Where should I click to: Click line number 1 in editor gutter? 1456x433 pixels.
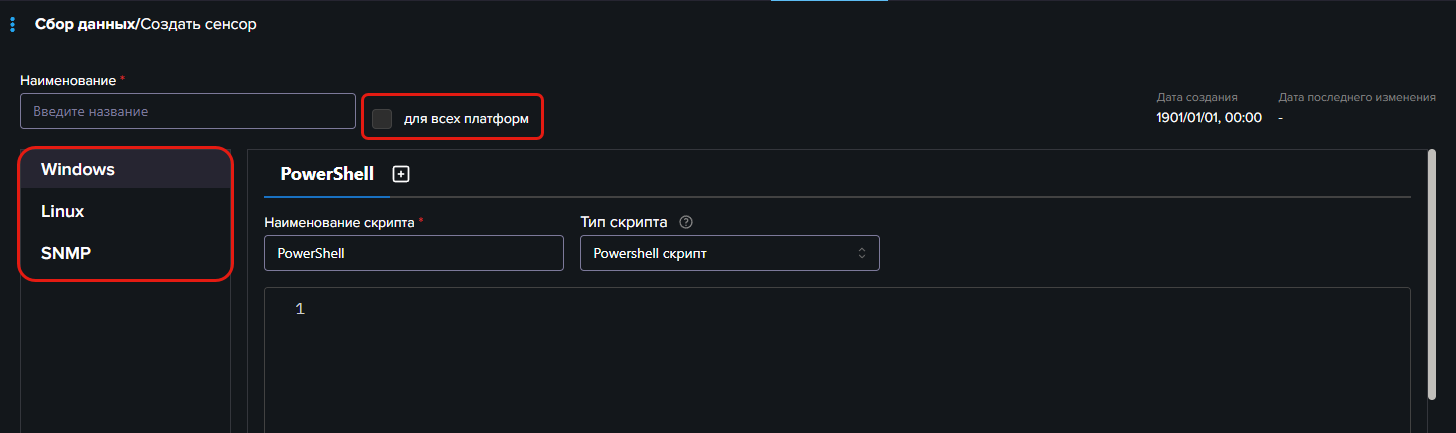[x=300, y=309]
